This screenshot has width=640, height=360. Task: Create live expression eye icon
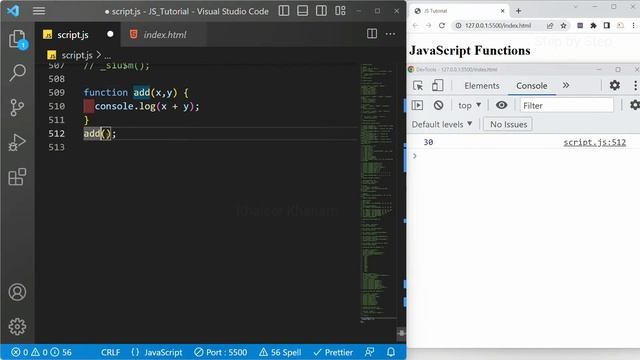pyautogui.click(x=501, y=105)
